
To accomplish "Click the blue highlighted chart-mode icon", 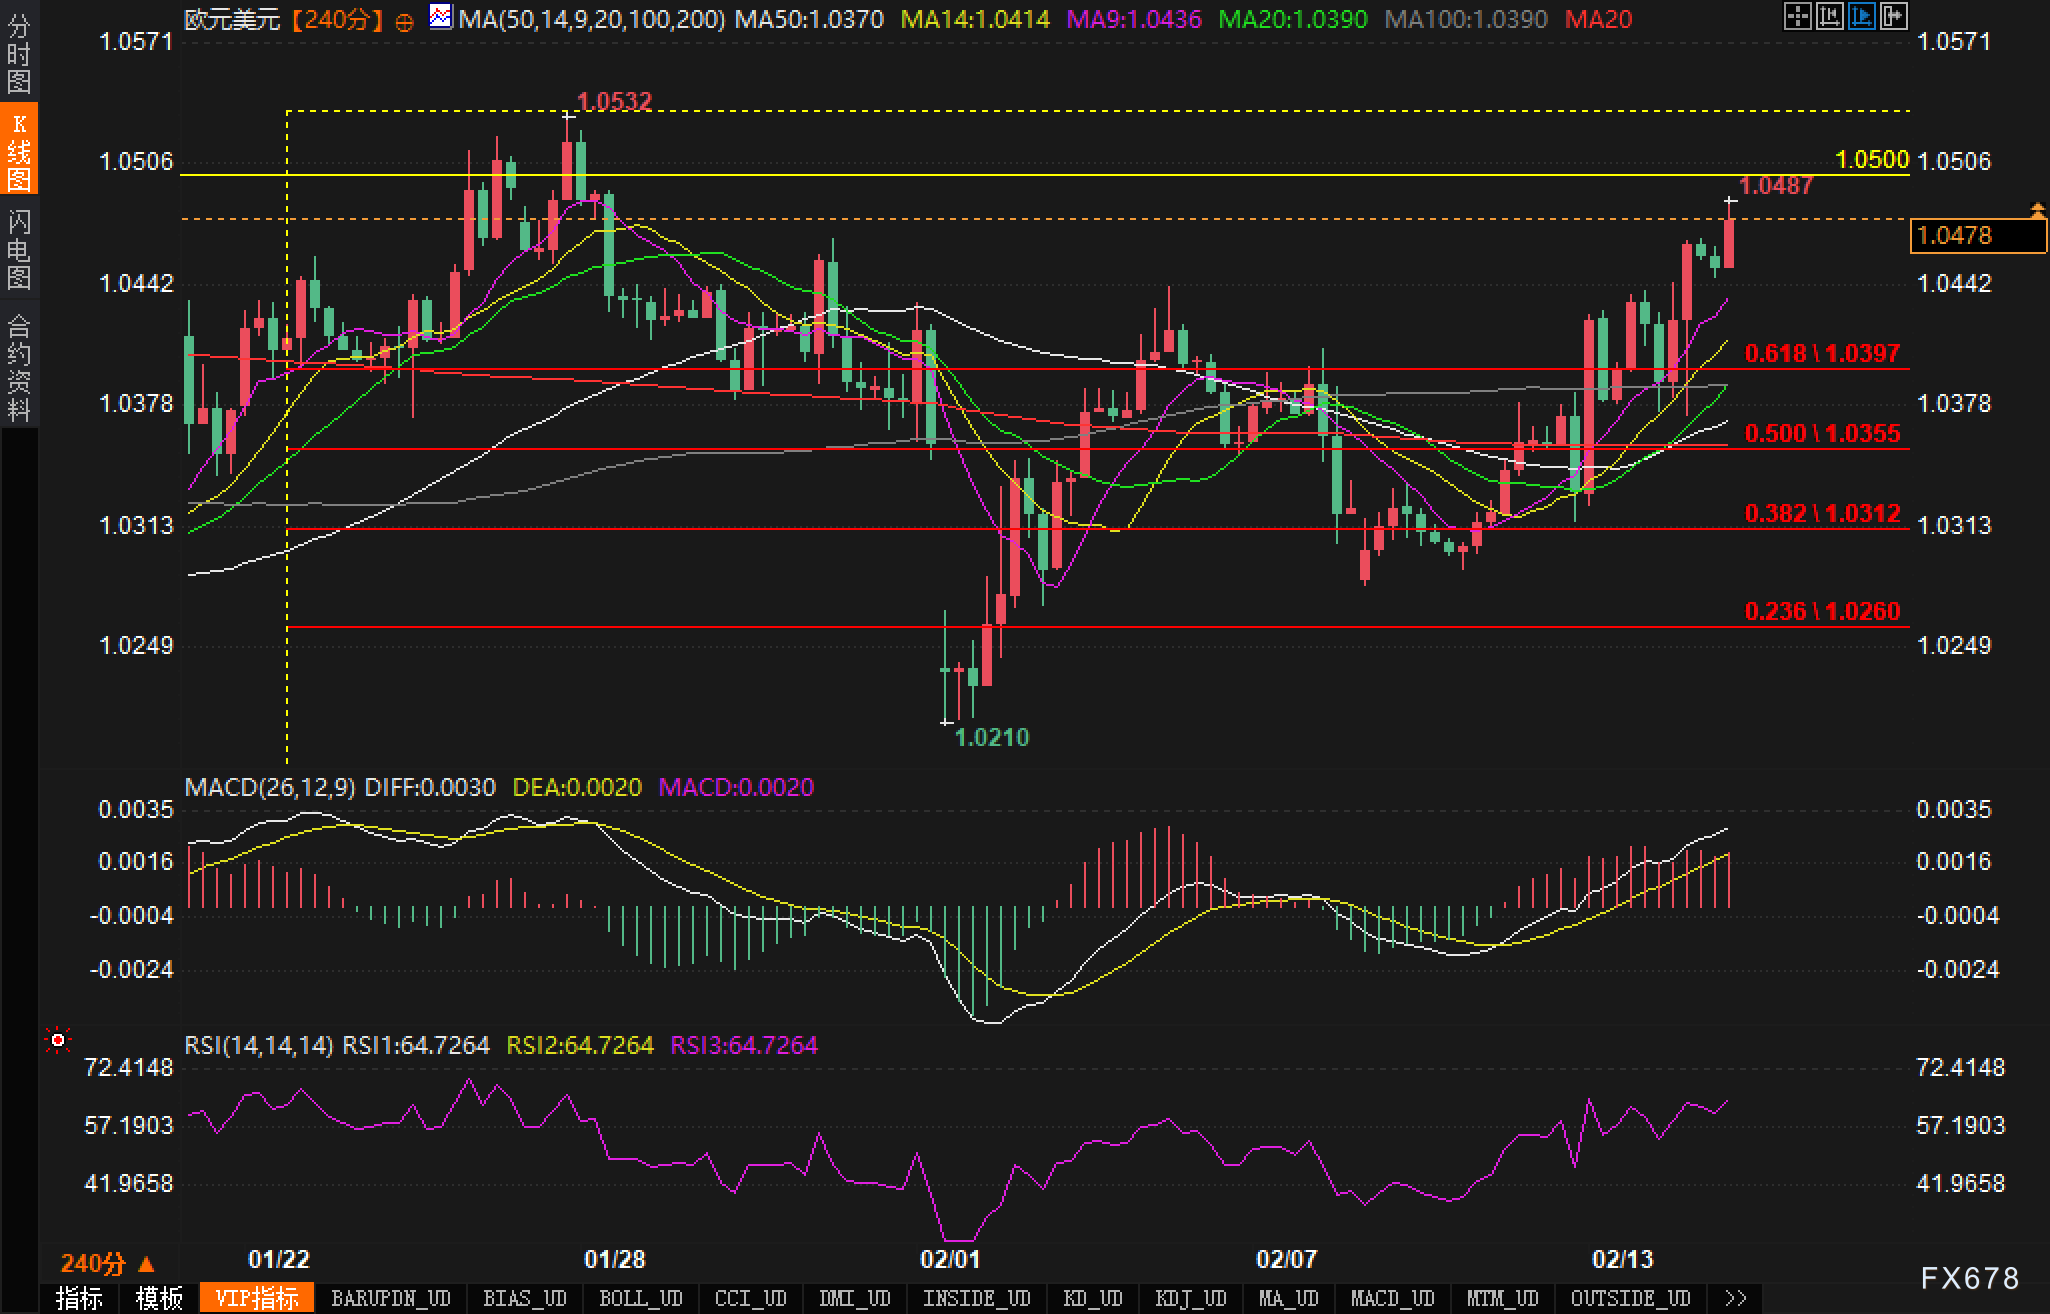I will [1861, 16].
